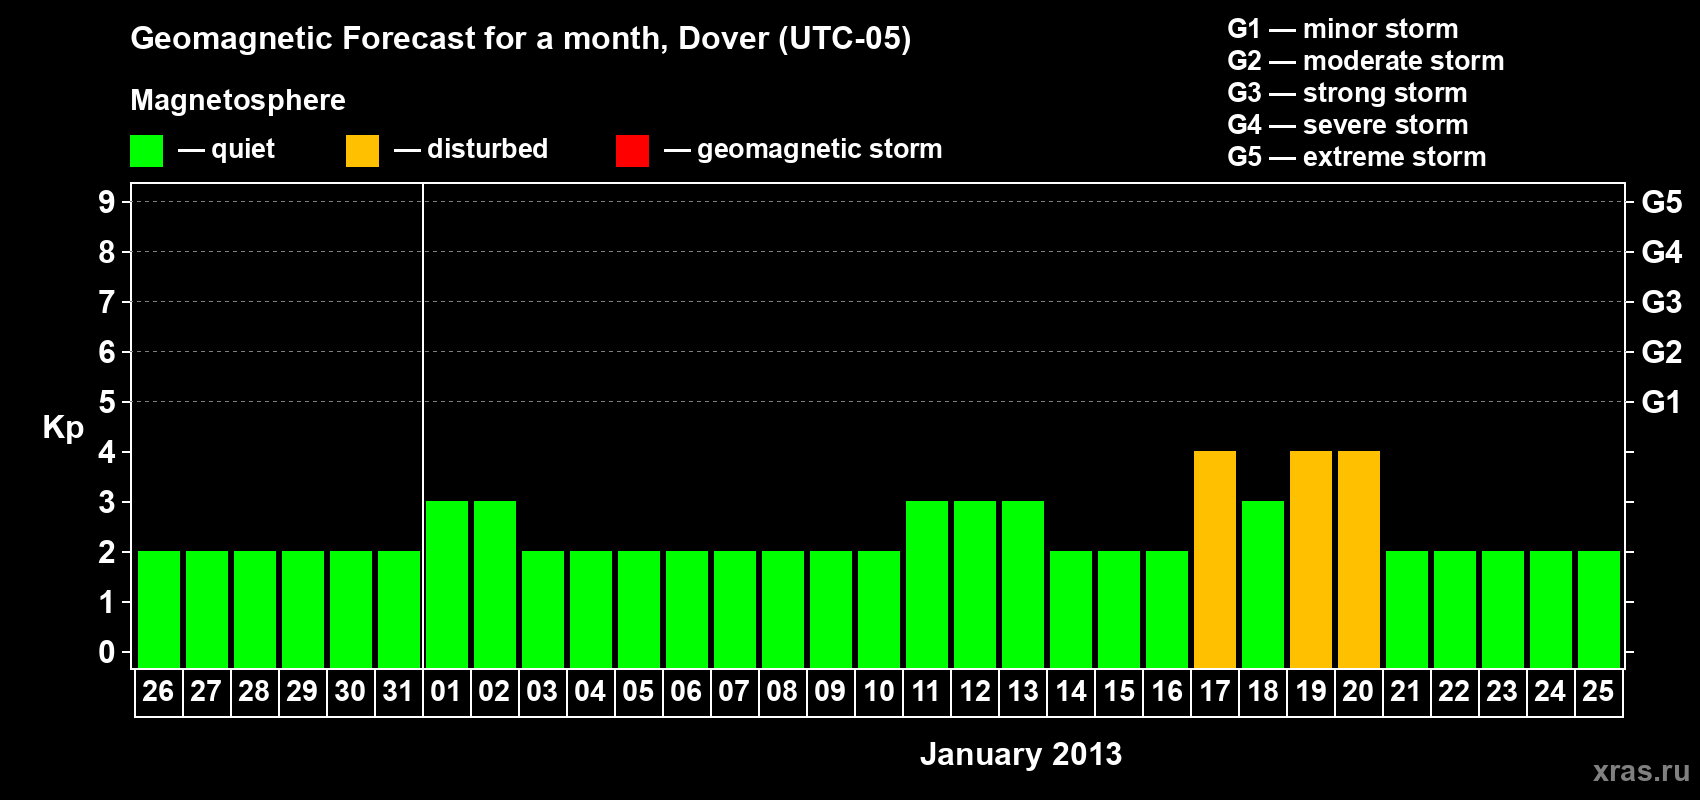Click the Kp value 0 axis tick
This screenshot has height=800, width=1700.
tap(107, 652)
